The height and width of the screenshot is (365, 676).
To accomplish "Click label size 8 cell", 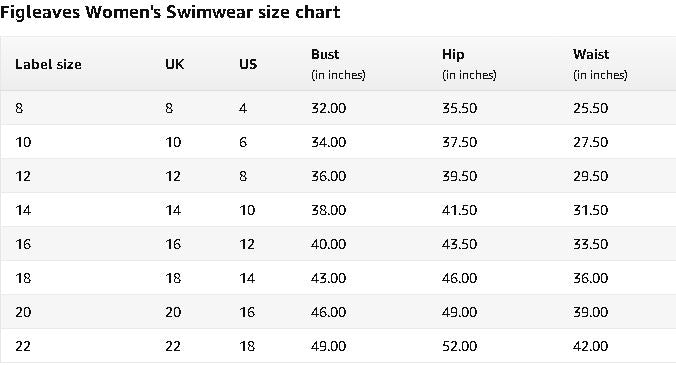I will point(19,108).
